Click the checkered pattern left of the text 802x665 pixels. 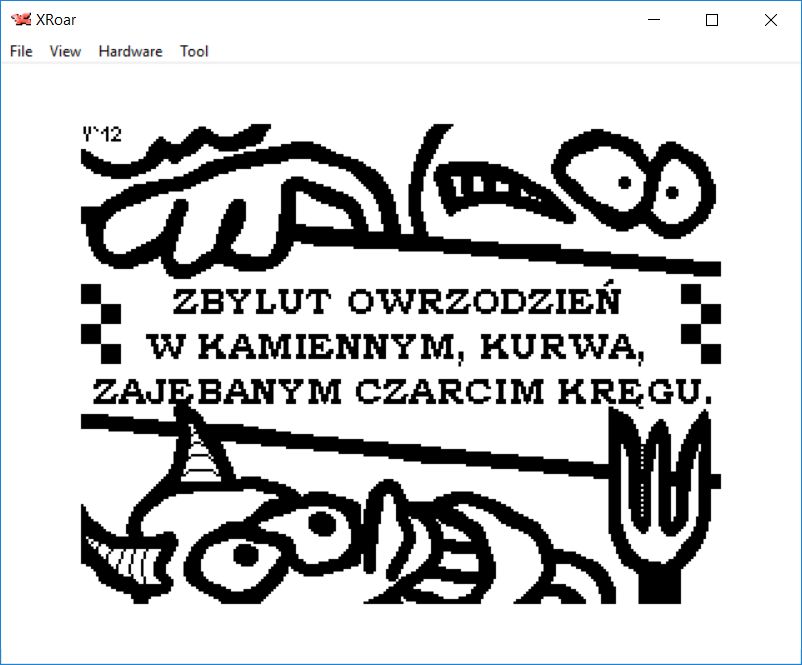(x=100, y=323)
